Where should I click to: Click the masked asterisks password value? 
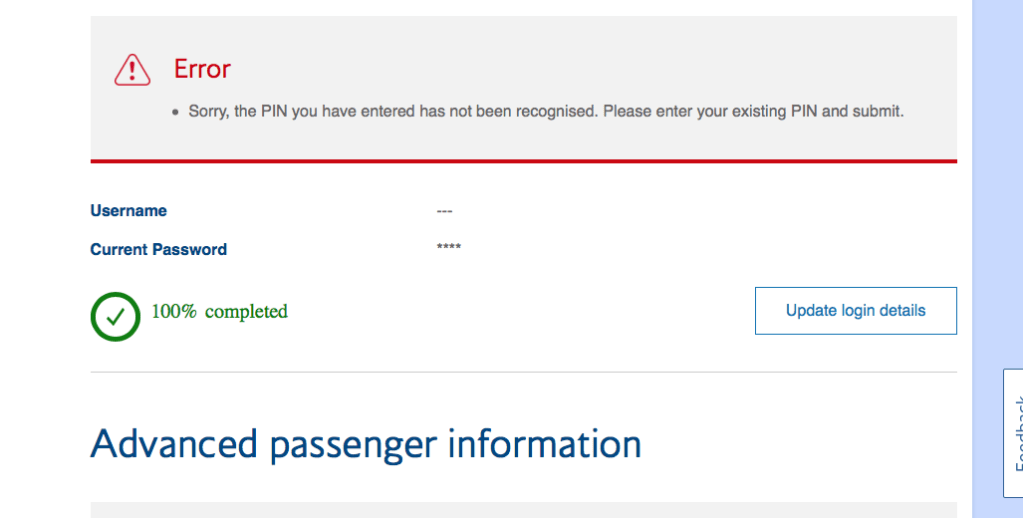[x=449, y=247]
